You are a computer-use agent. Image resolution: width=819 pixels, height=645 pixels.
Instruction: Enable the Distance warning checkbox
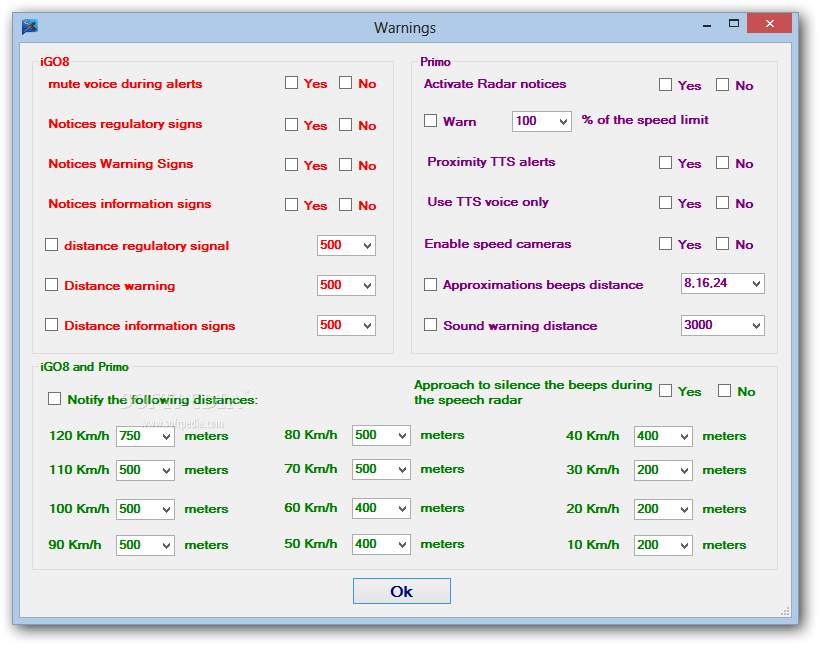point(51,285)
